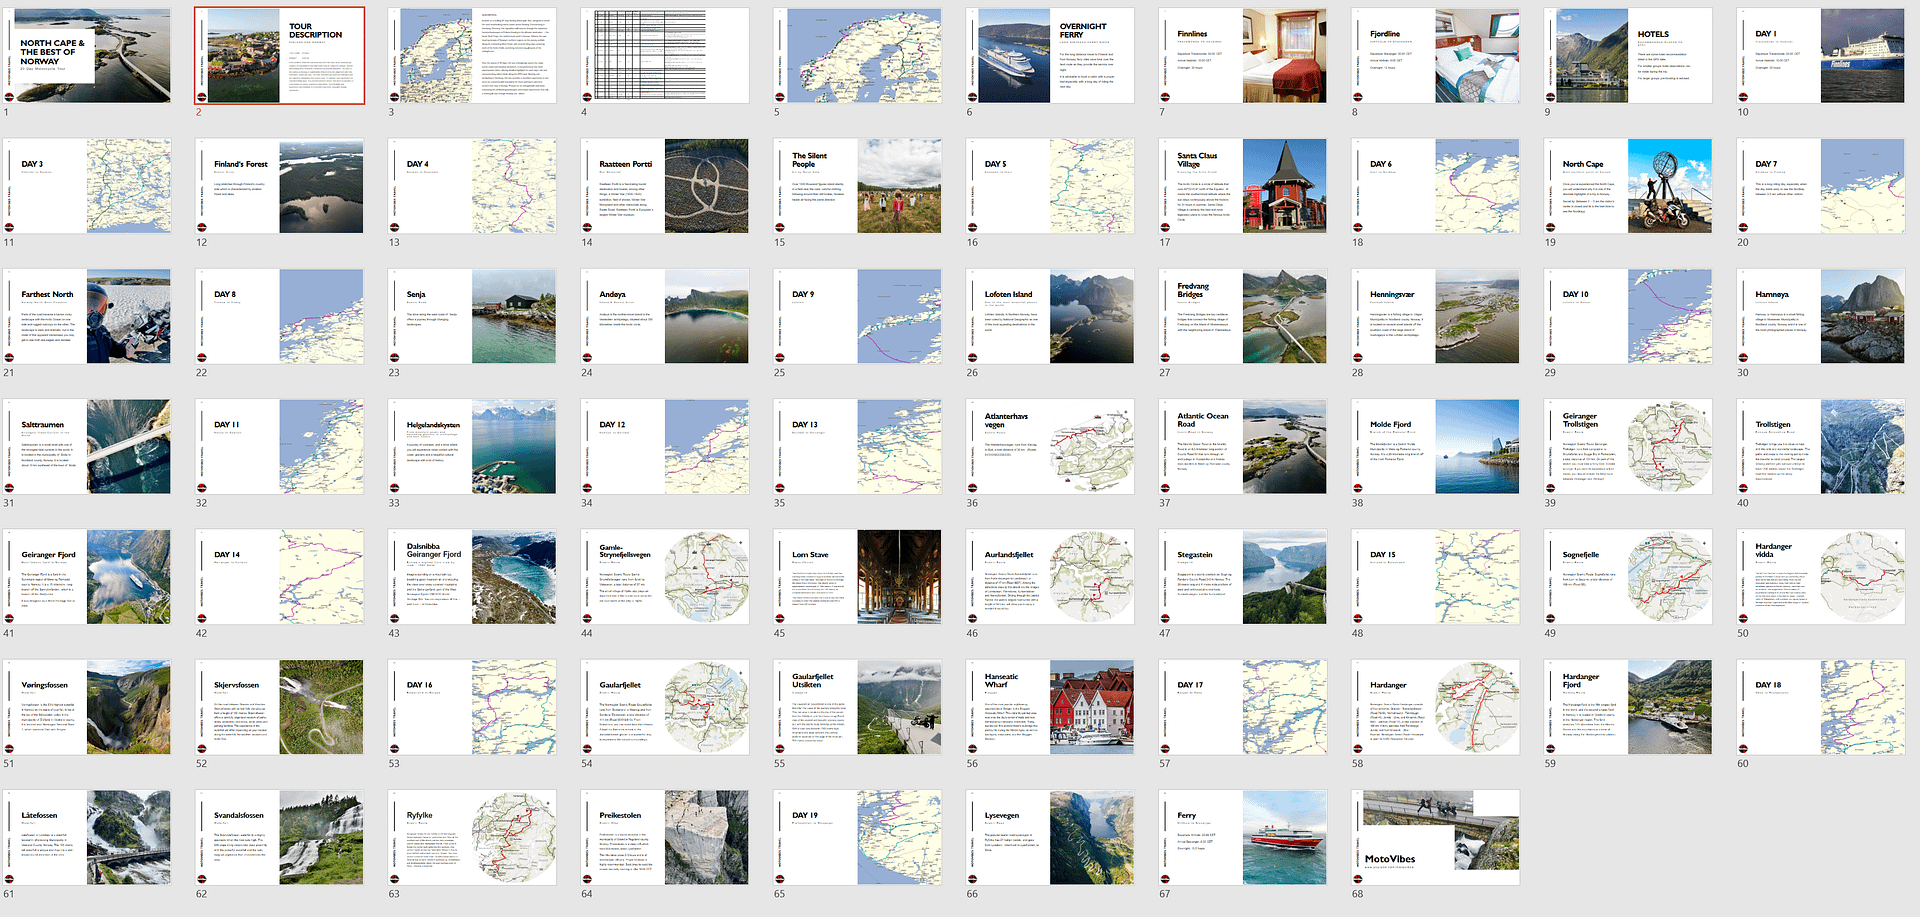The height and width of the screenshot is (917, 1920).
Task: Select the final MotoVibes slide
Action: (1435, 837)
